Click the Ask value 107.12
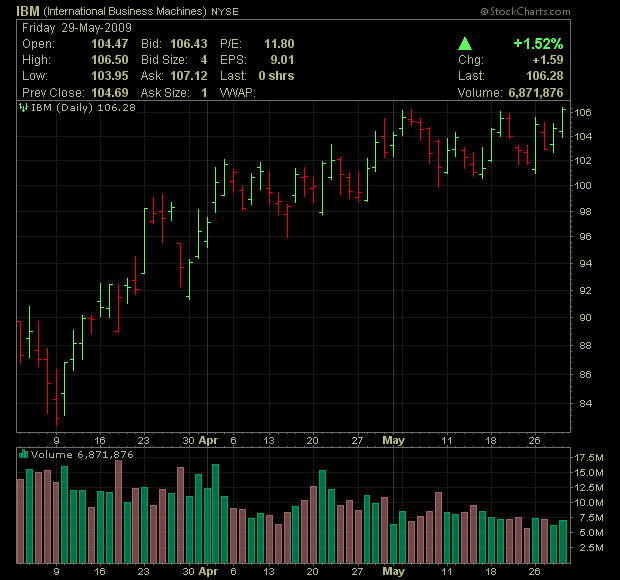This screenshot has height=580, width=620. click(189, 76)
